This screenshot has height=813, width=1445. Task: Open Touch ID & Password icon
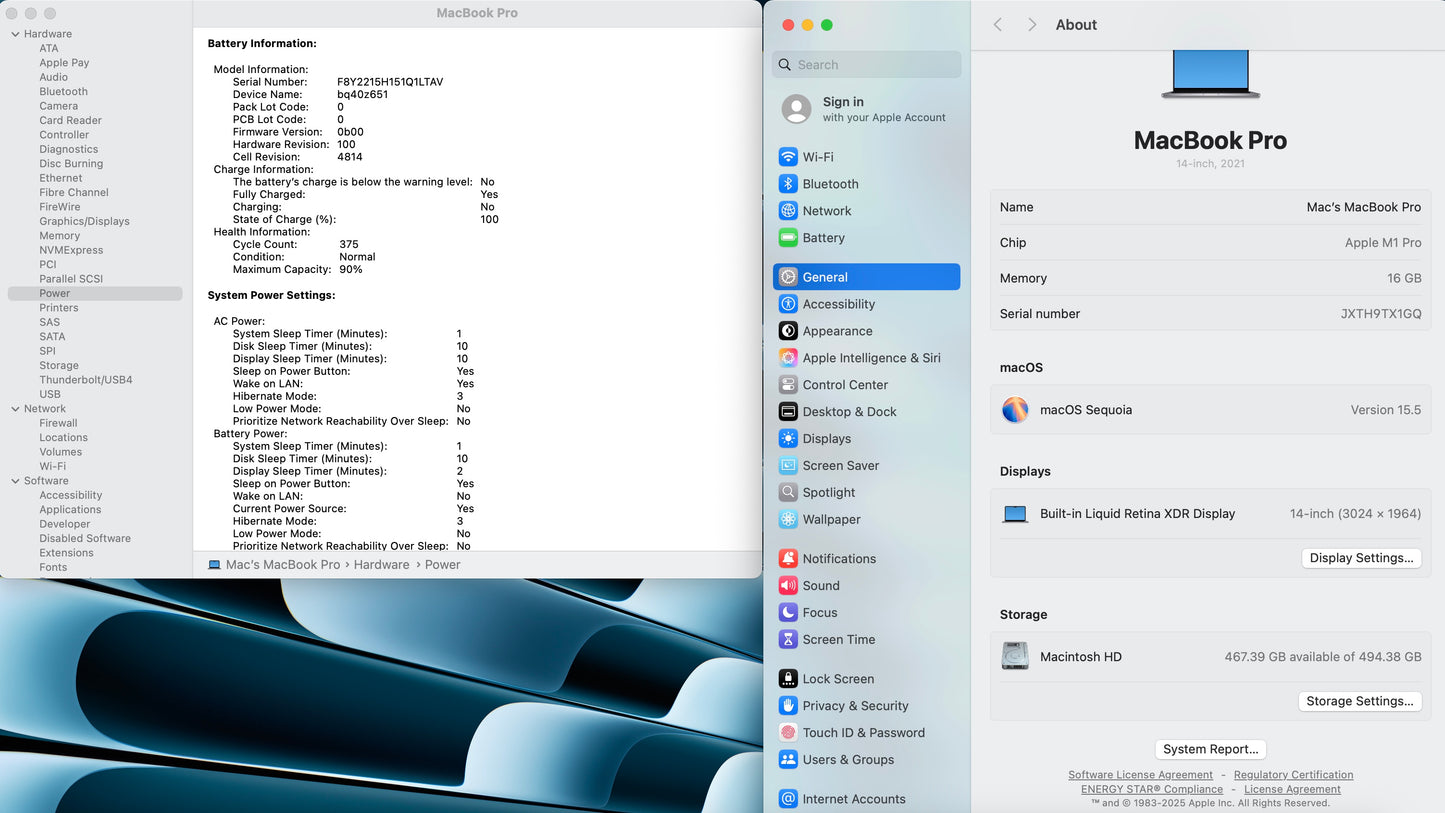point(788,733)
